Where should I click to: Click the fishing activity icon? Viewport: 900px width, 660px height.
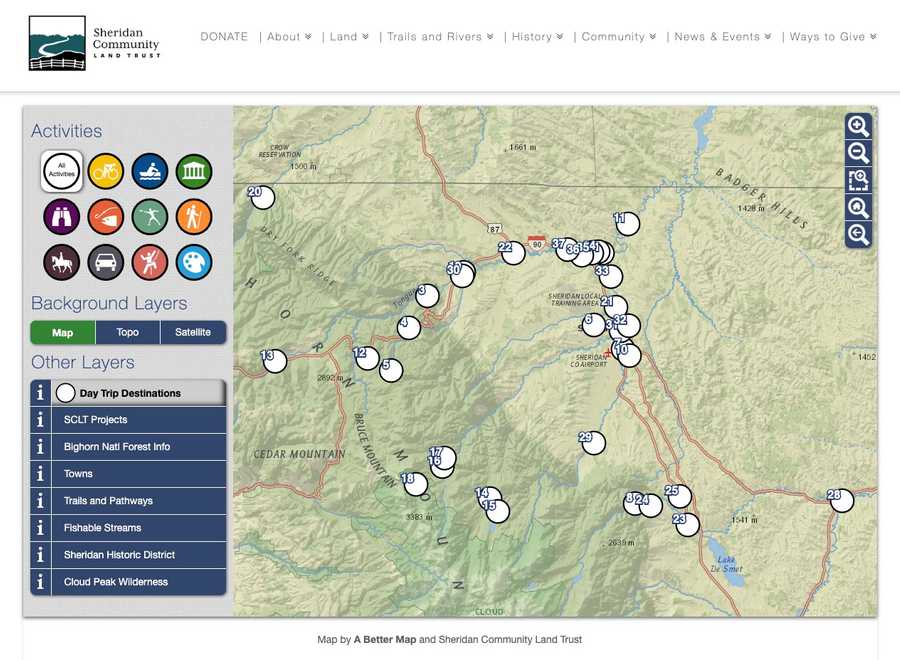[x=106, y=217]
